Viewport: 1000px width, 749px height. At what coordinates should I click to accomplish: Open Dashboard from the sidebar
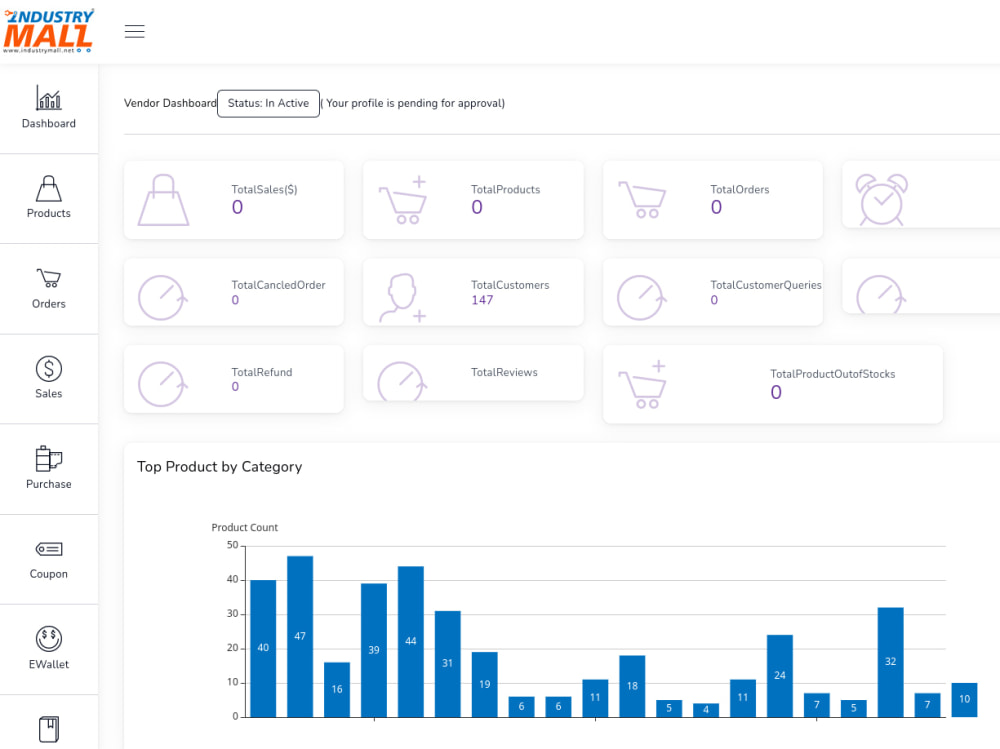(x=48, y=107)
